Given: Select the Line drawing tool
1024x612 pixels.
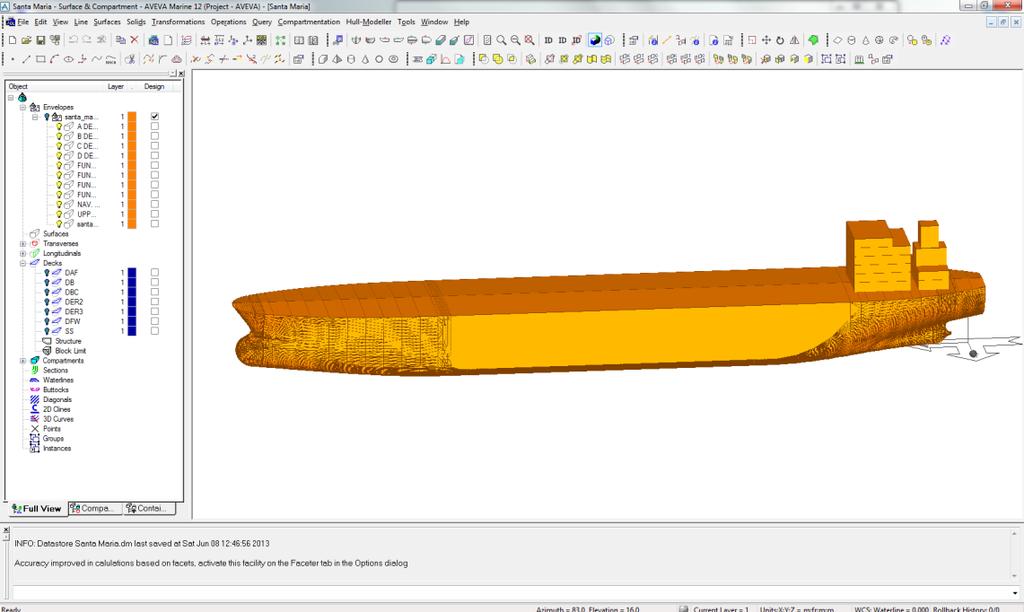Looking at the screenshot, I should [x=26, y=59].
